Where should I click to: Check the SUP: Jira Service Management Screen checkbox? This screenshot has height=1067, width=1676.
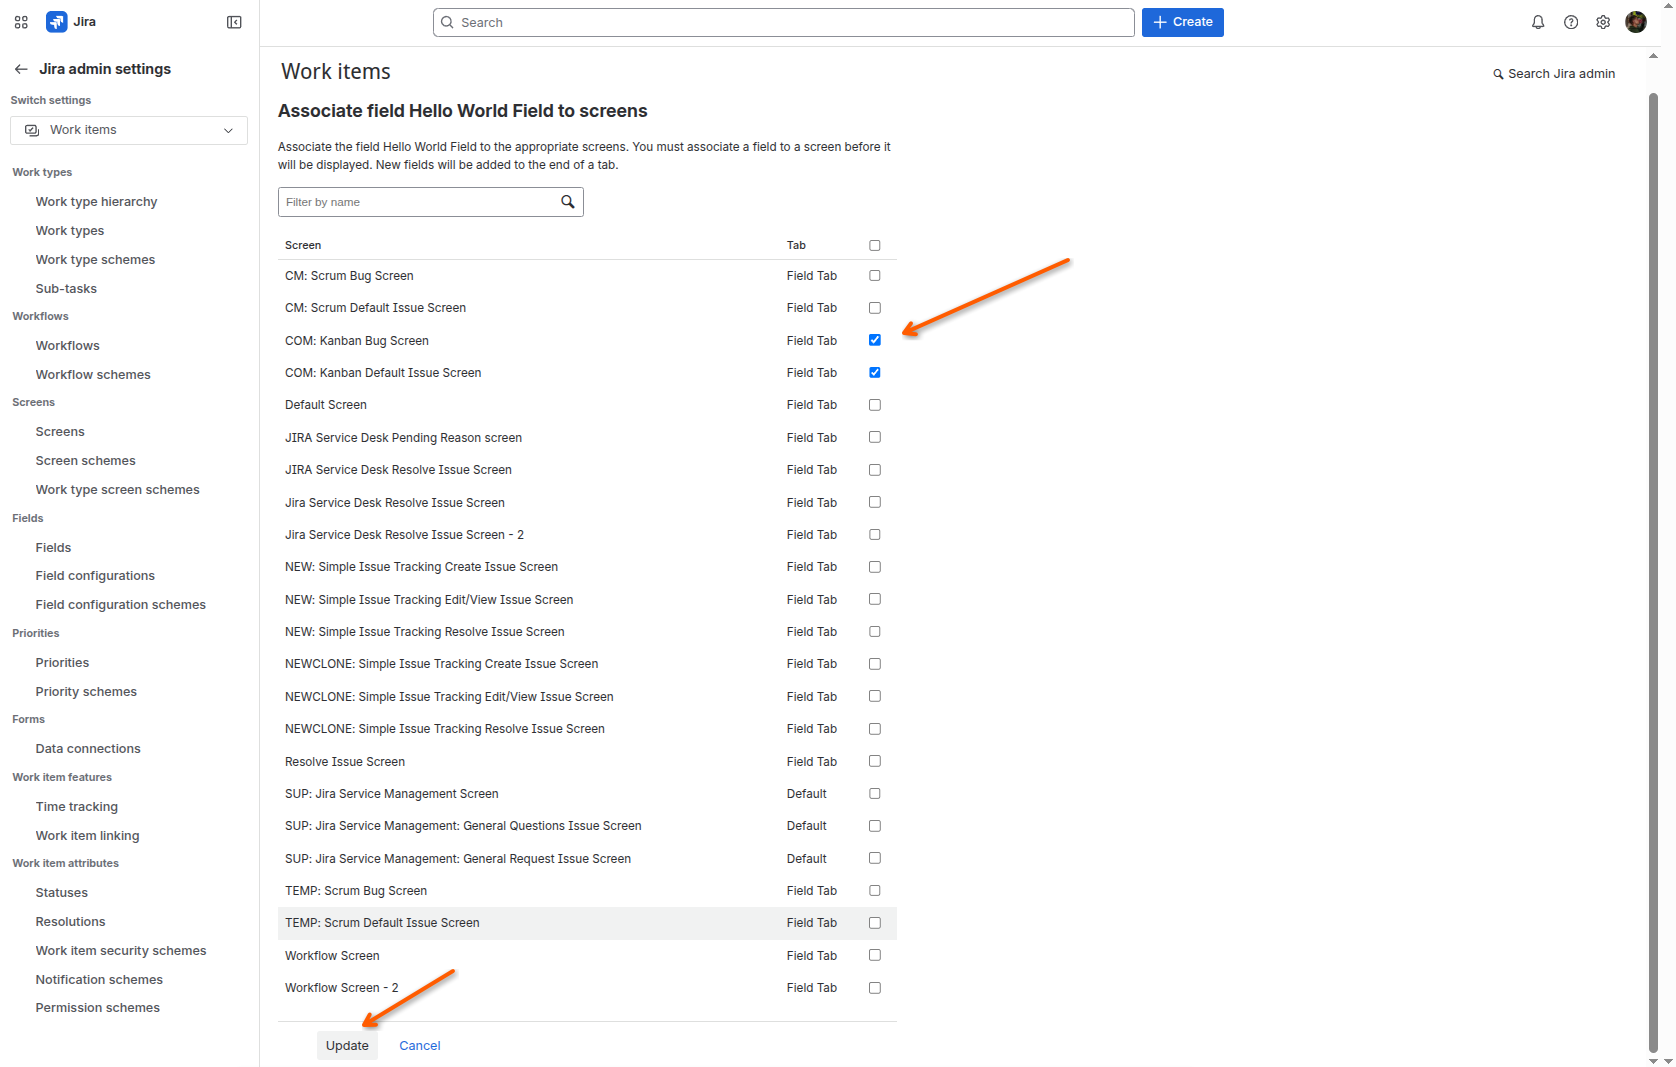coord(875,794)
